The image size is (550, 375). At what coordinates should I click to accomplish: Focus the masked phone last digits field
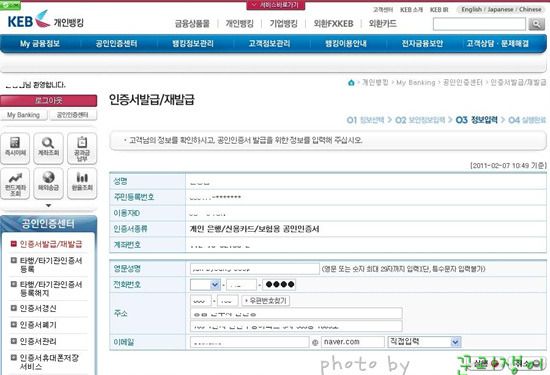[279, 284]
